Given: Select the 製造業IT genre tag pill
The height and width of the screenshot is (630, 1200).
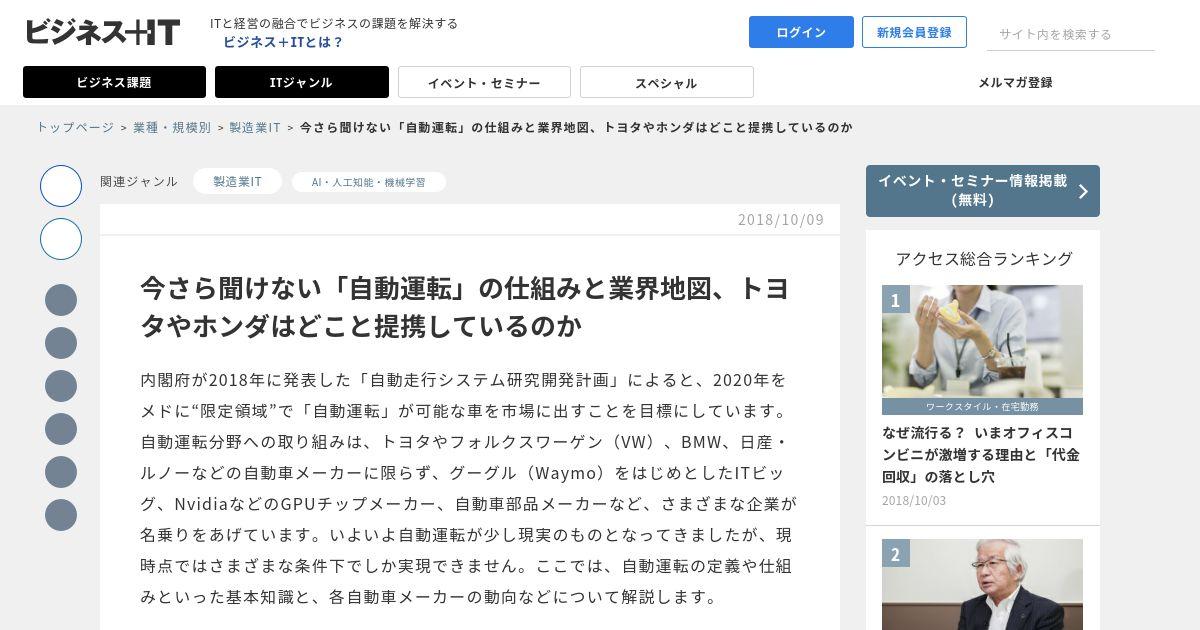Looking at the screenshot, I should (x=237, y=181).
